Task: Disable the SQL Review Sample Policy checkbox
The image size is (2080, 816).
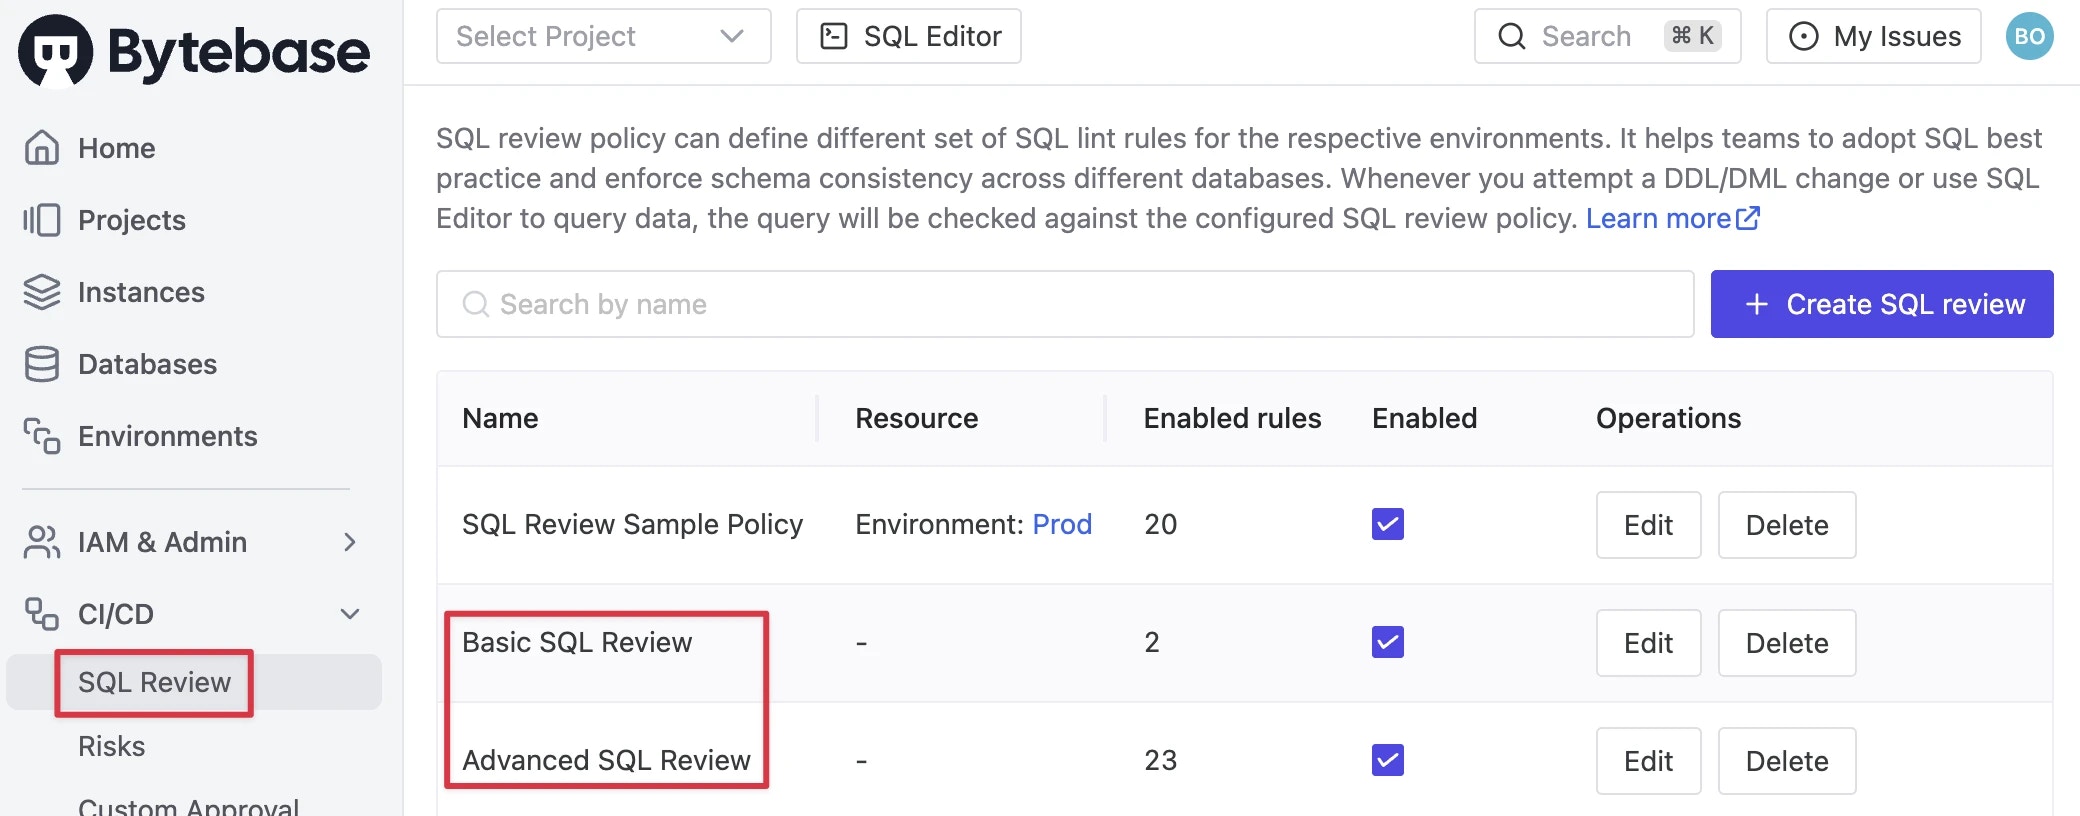Action: pyautogui.click(x=1388, y=524)
